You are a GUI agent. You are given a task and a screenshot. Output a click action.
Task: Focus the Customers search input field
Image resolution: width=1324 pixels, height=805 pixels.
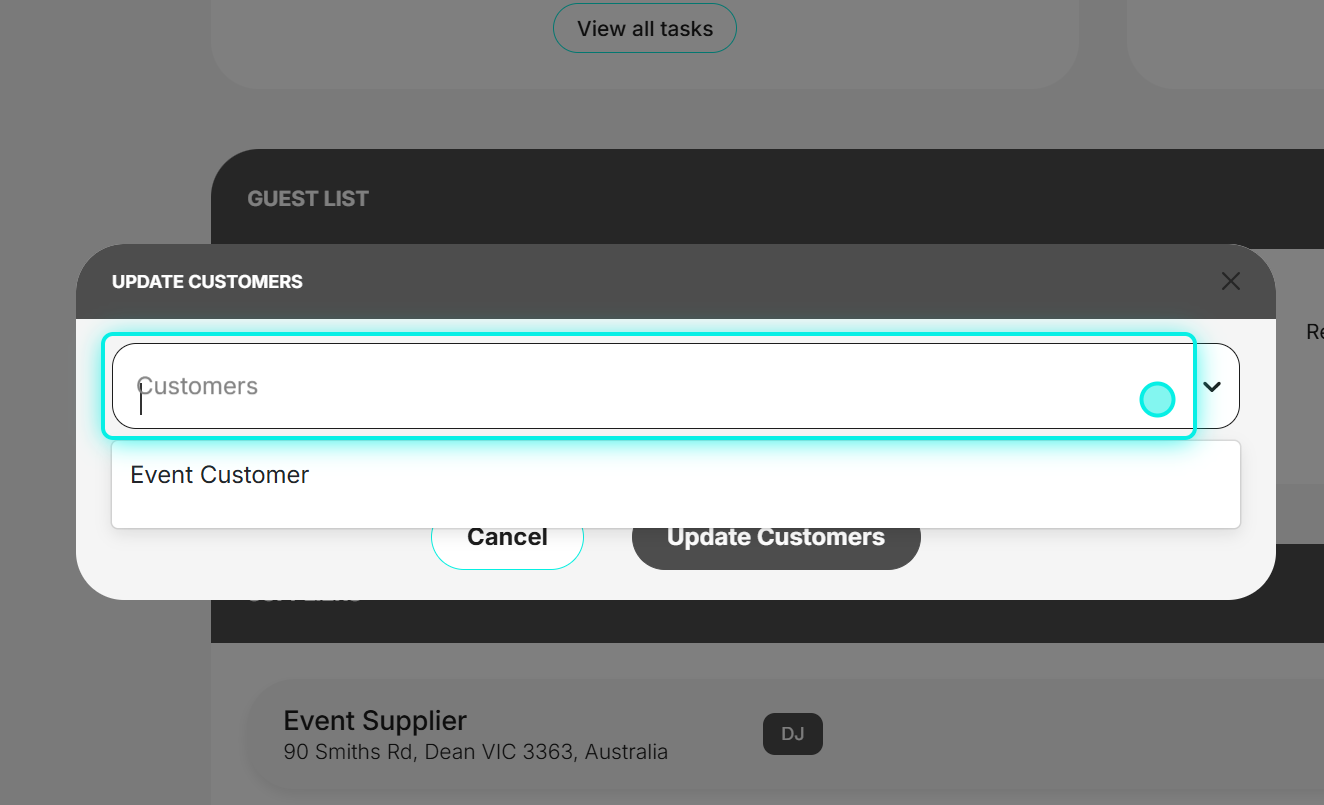650,386
